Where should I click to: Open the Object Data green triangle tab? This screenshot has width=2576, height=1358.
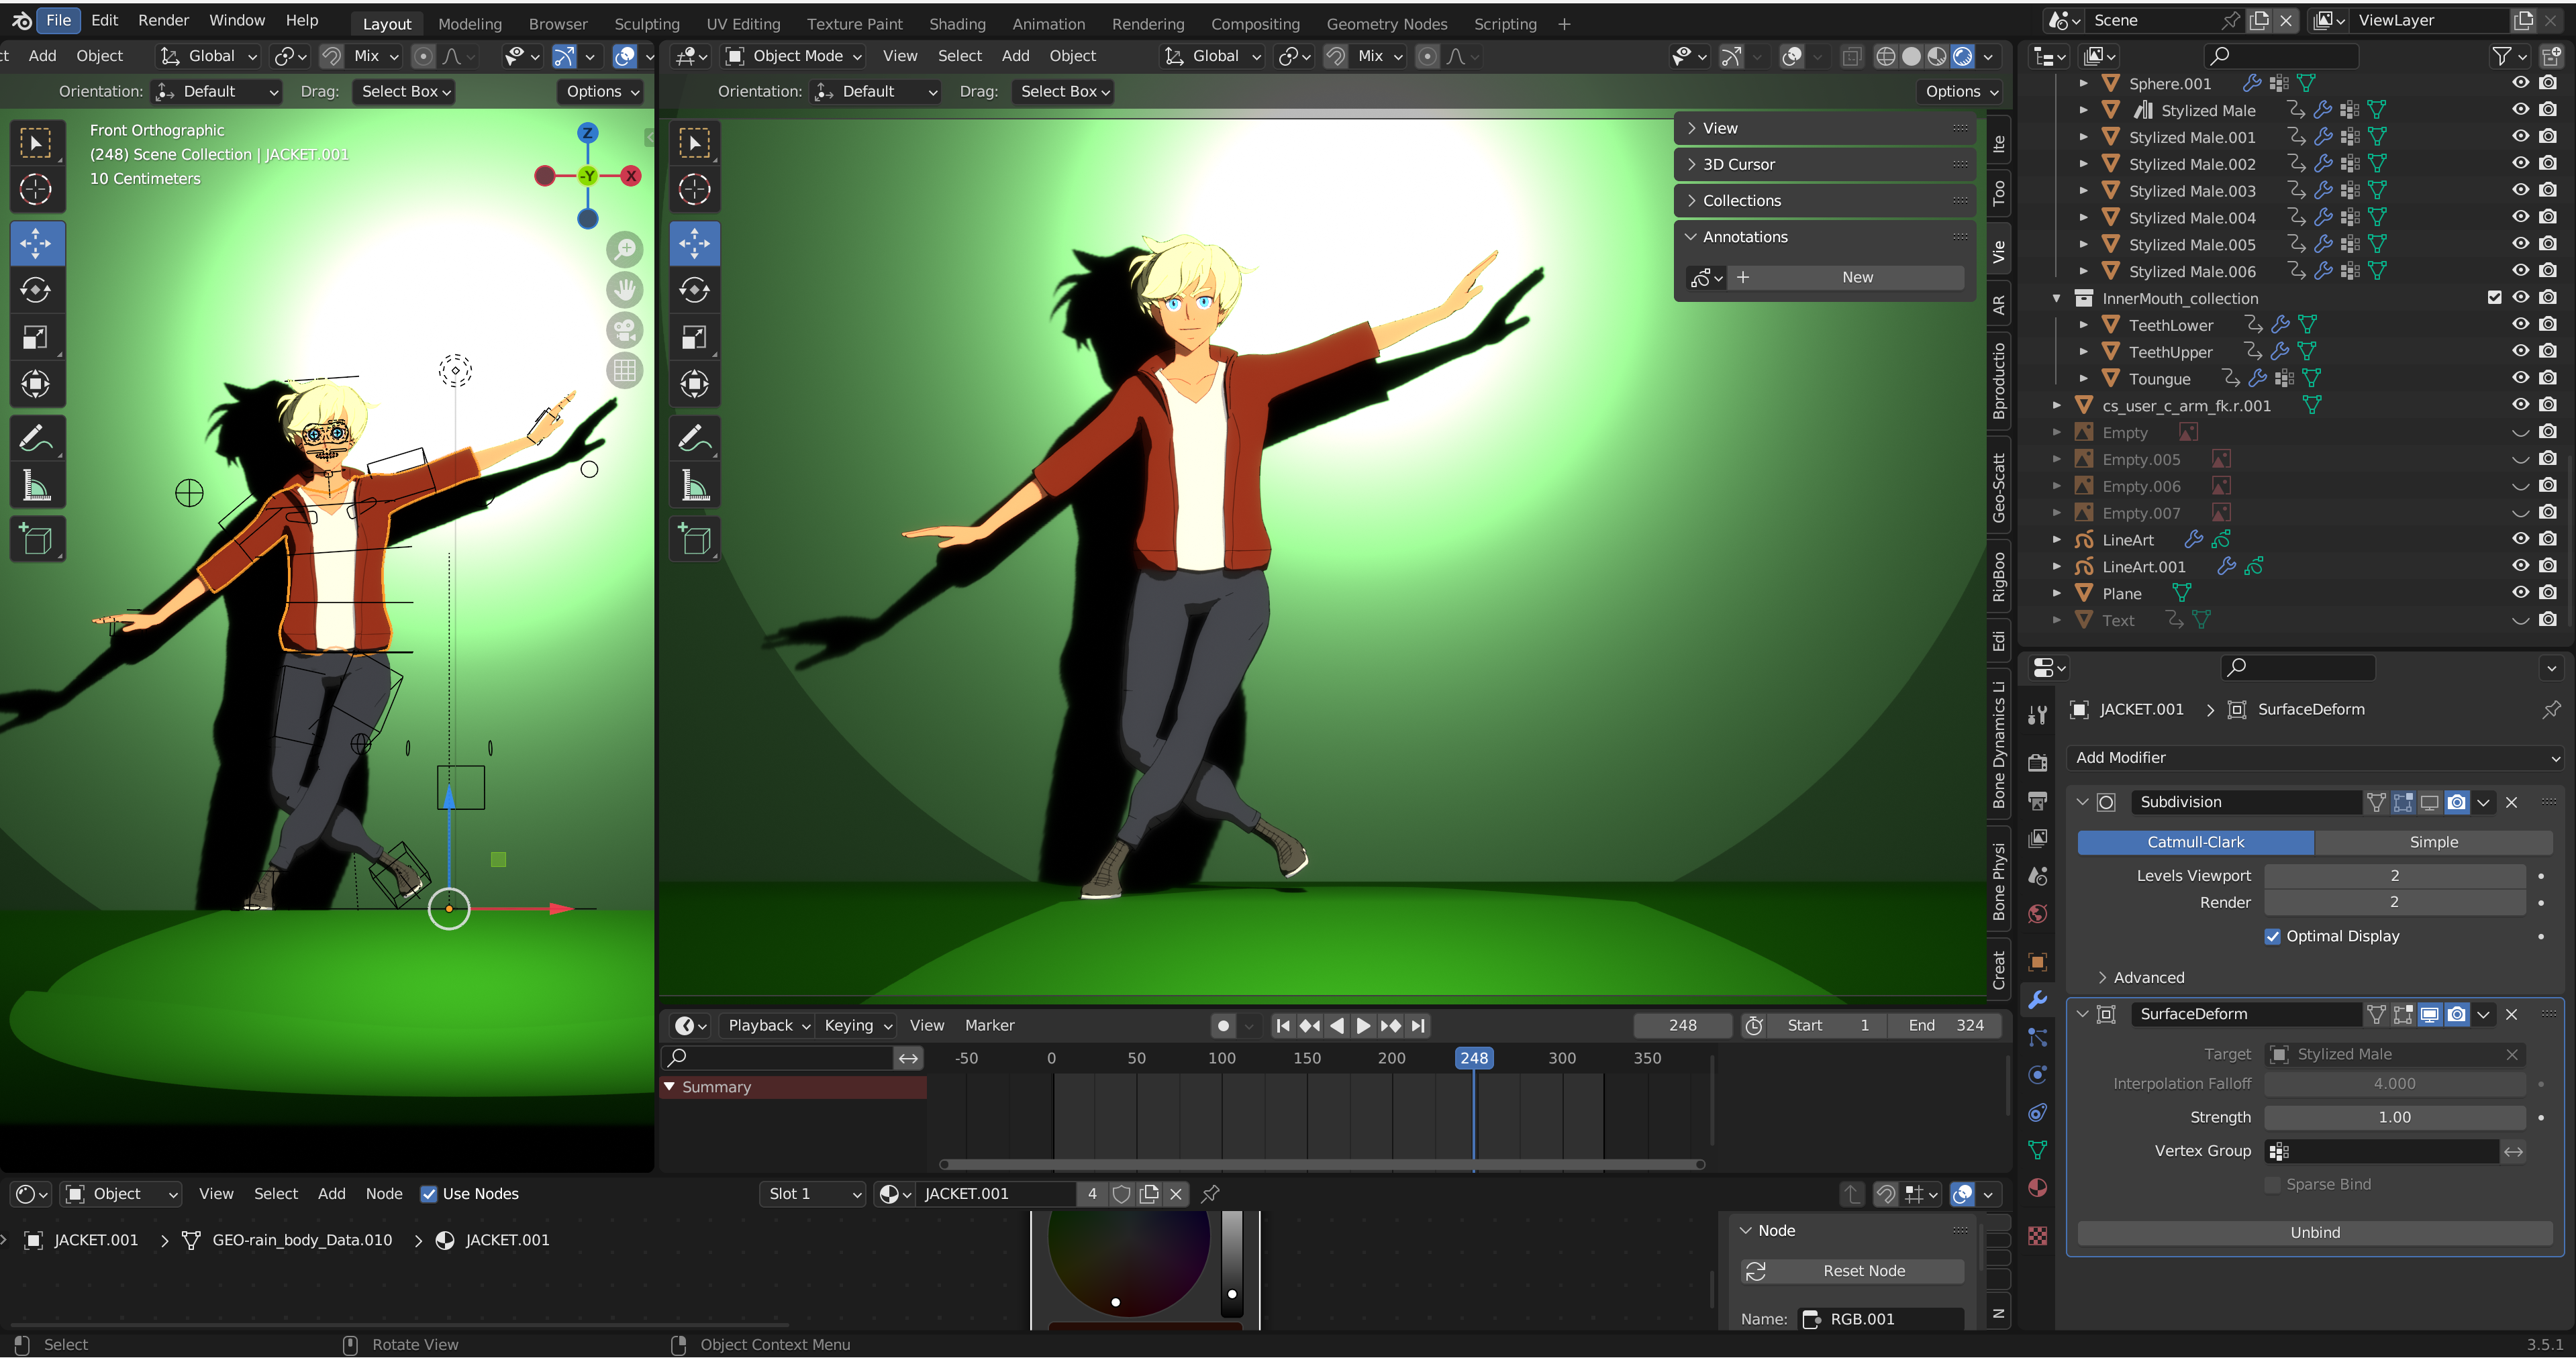[x=2038, y=1150]
